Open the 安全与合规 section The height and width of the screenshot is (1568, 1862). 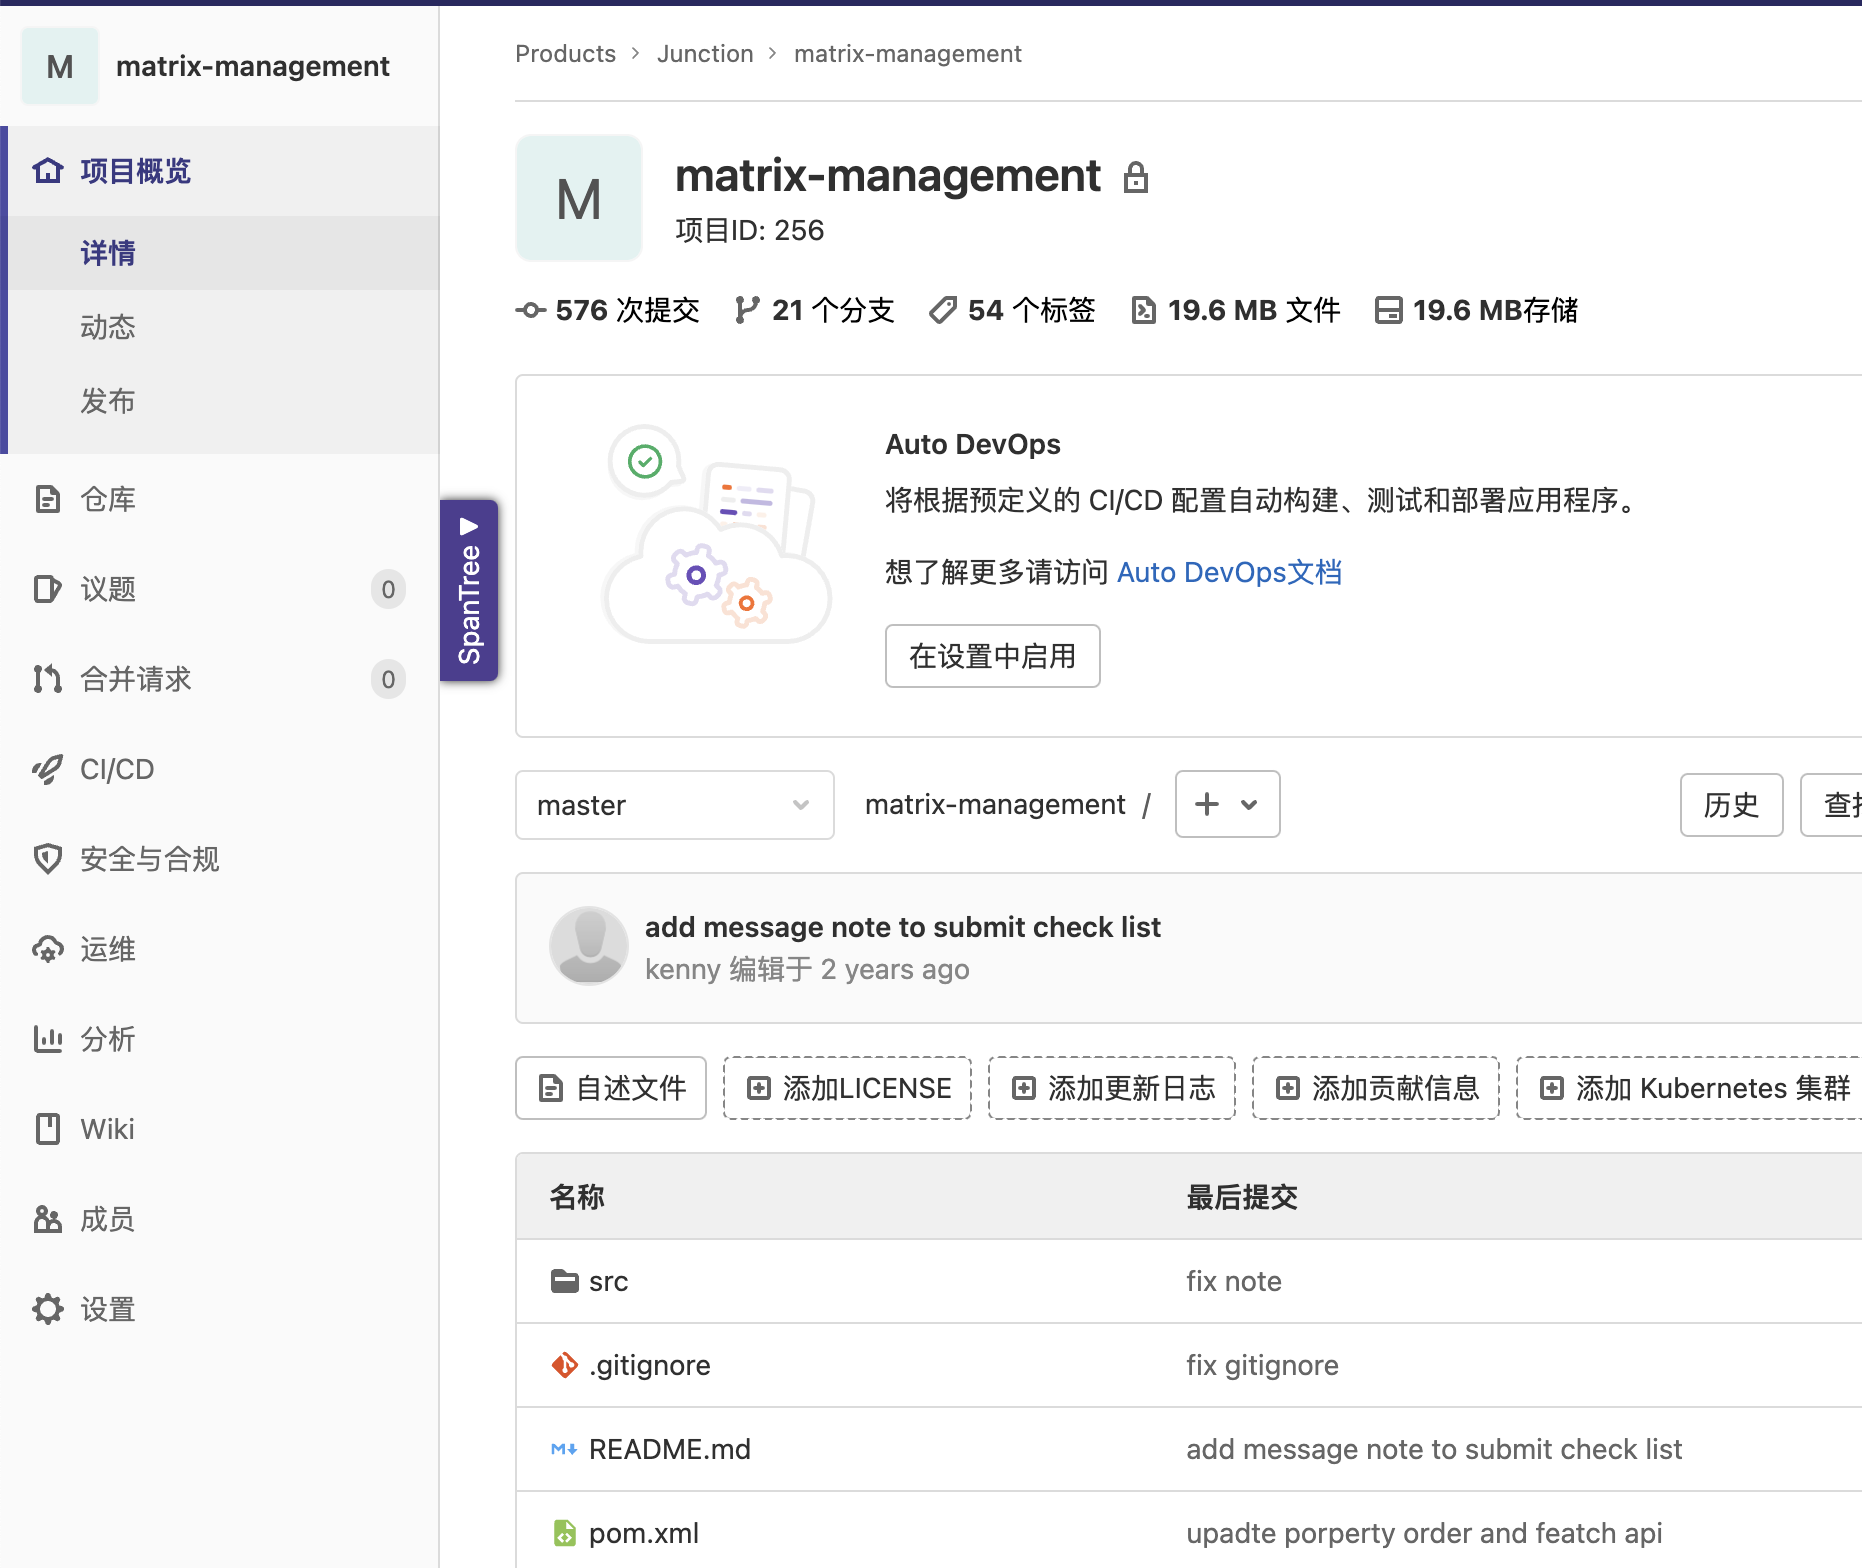149,859
